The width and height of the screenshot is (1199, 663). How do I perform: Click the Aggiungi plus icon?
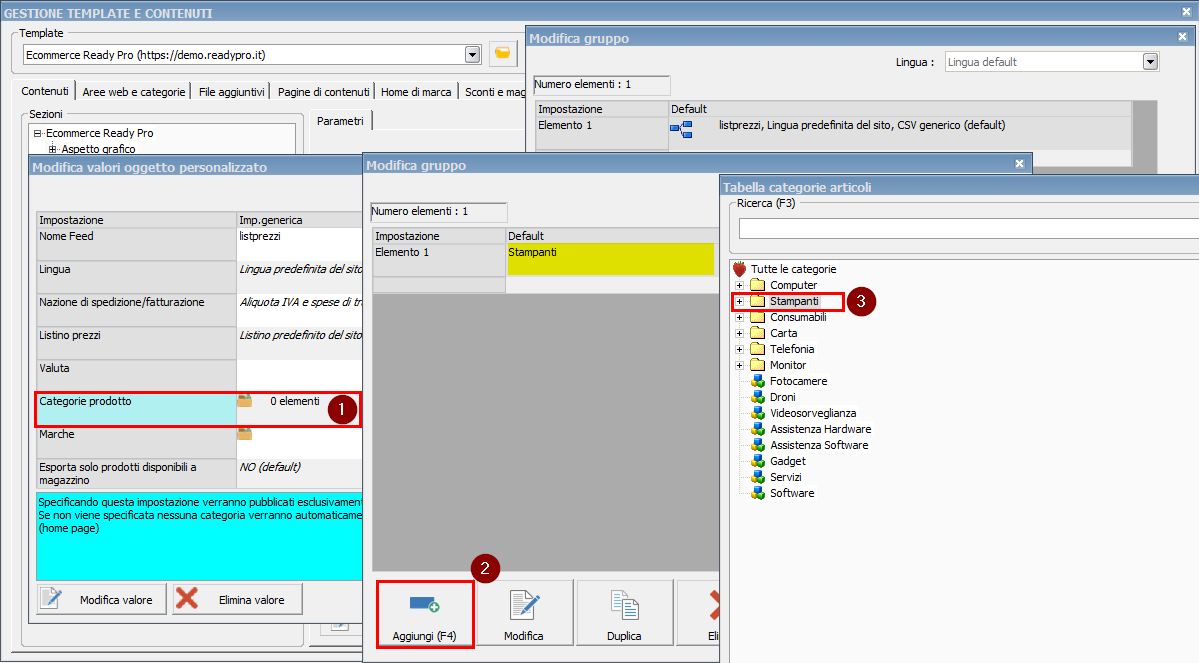[x=424, y=605]
